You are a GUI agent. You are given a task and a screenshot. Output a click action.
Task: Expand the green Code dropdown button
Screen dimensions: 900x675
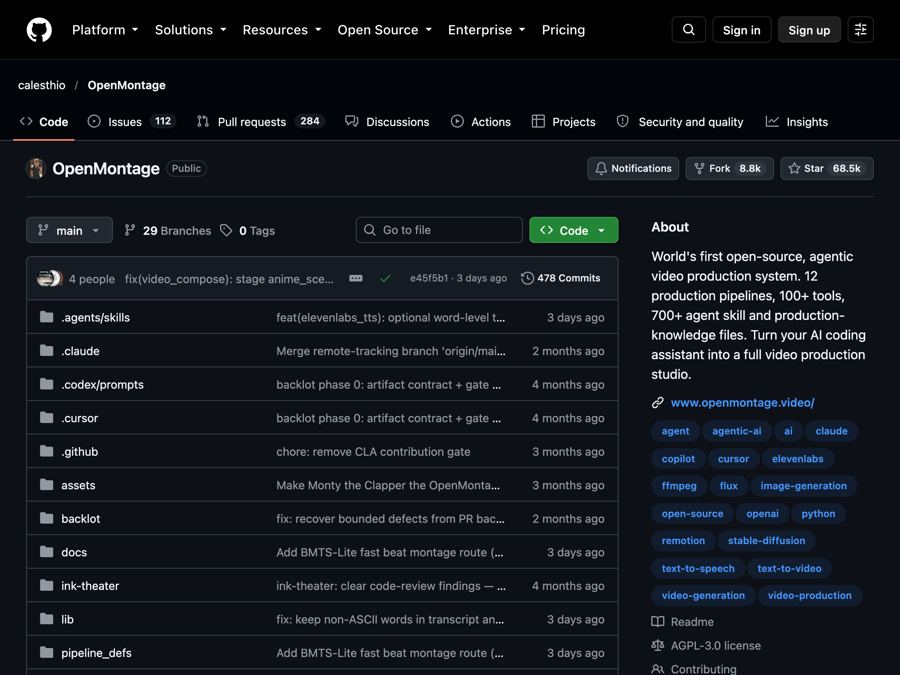(574, 230)
